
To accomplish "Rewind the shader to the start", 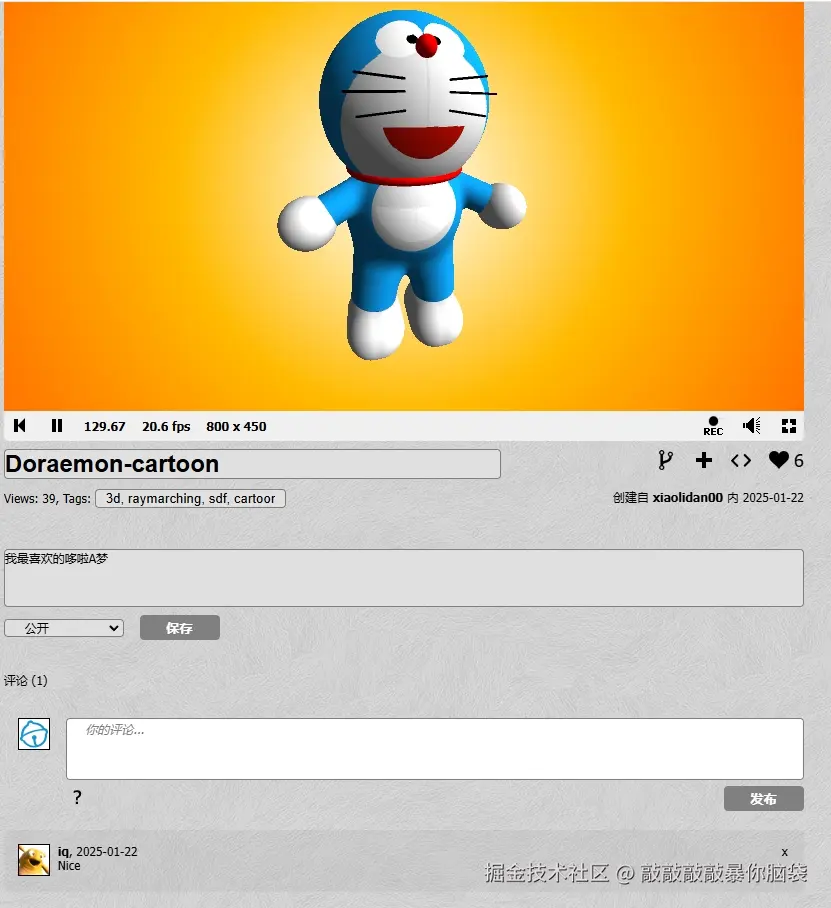I will point(20,426).
